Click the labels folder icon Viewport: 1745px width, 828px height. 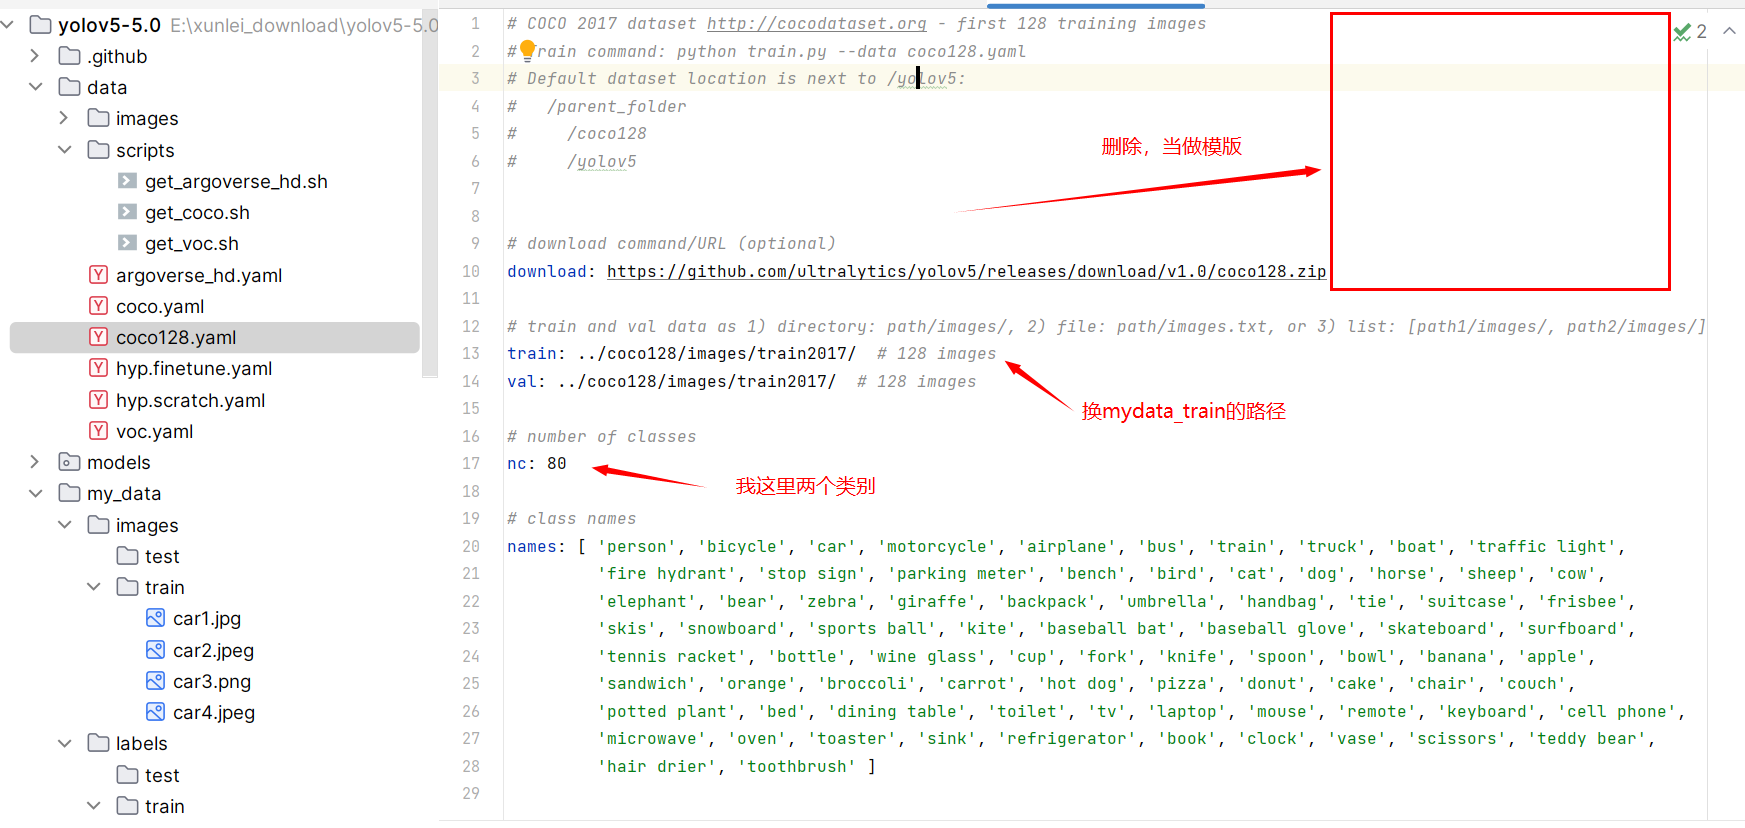coord(99,743)
